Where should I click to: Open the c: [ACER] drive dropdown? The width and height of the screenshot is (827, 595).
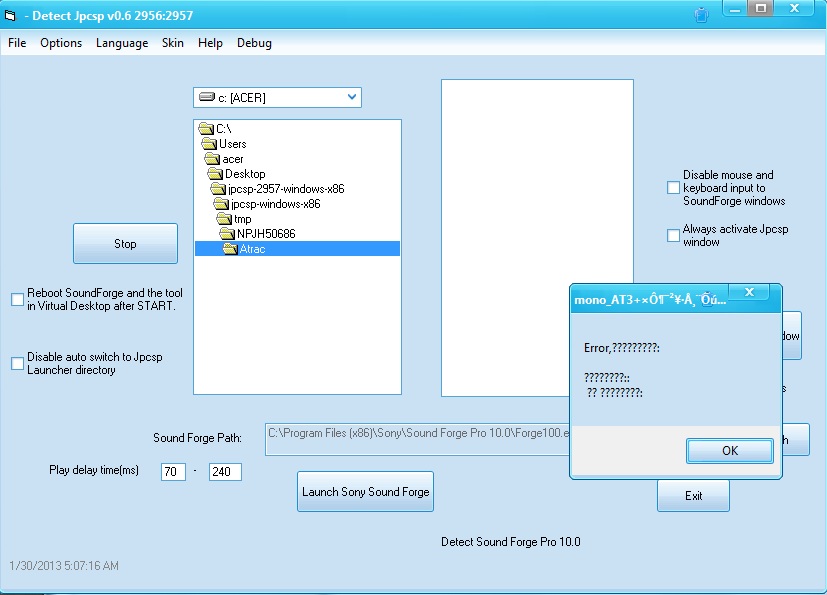[352, 98]
